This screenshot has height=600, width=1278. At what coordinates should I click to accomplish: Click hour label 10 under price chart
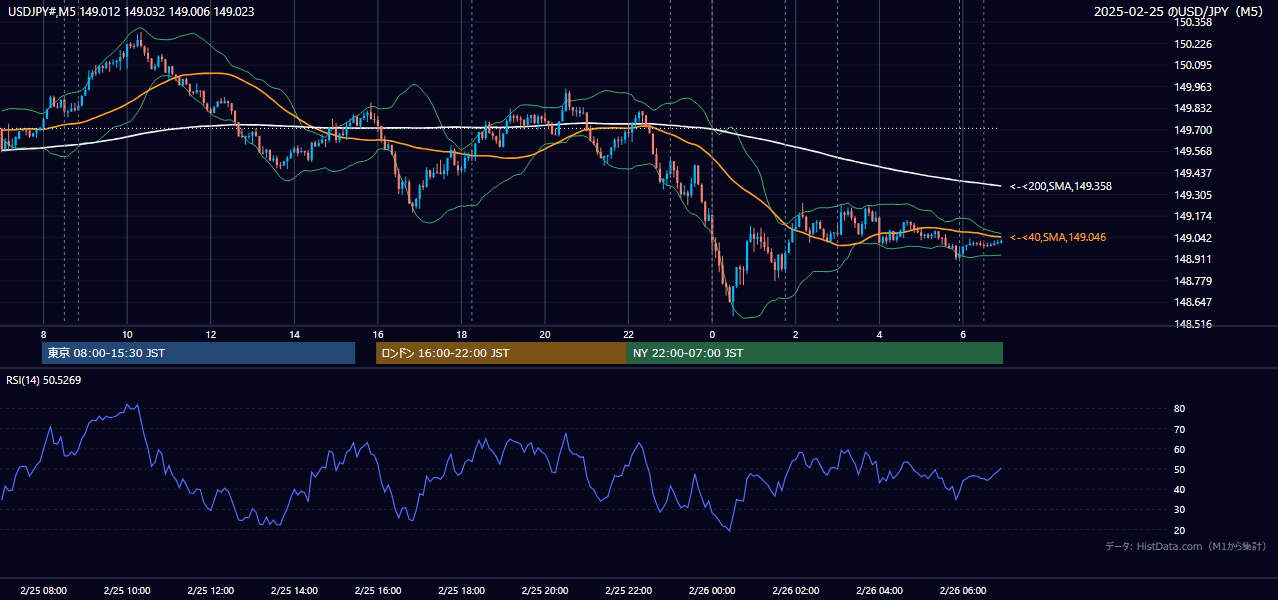127,334
